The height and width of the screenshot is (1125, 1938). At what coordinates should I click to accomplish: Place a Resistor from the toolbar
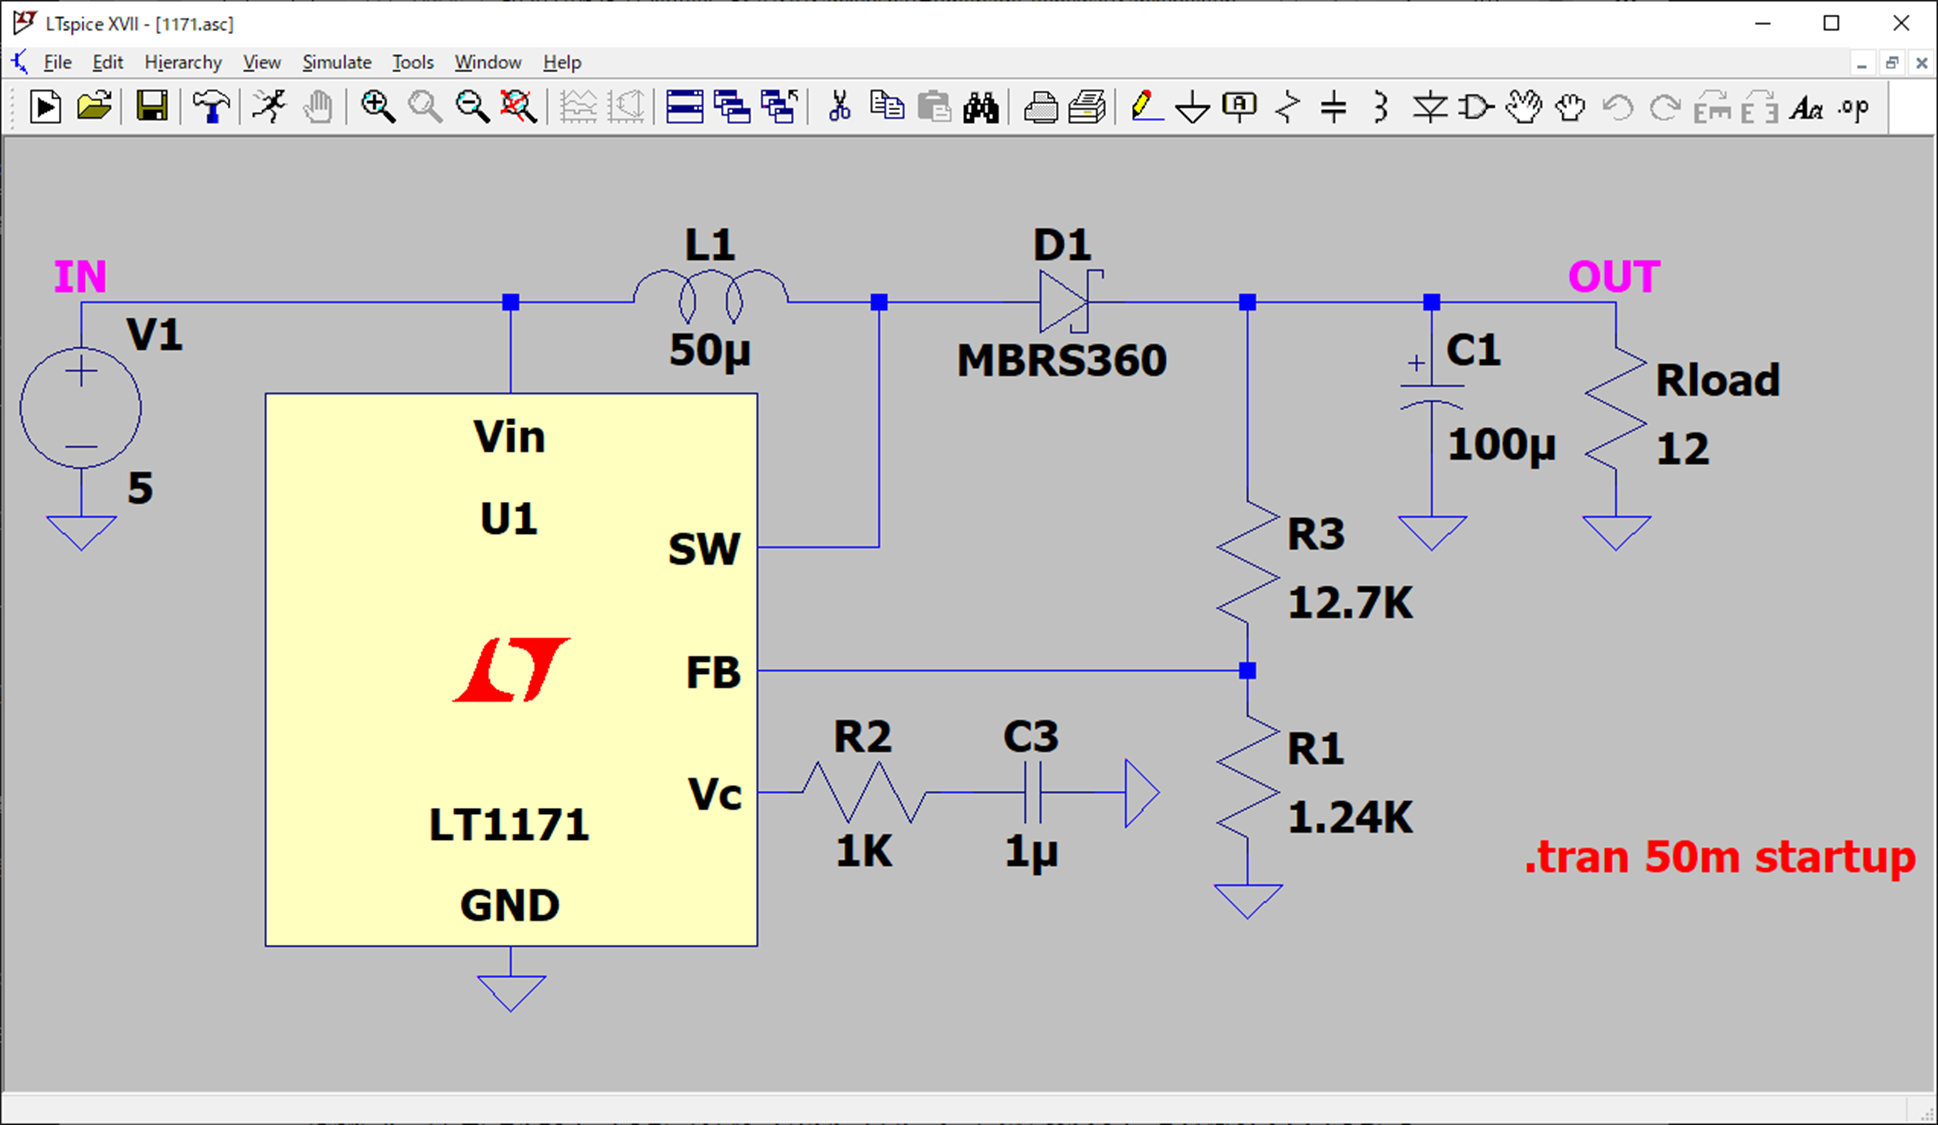(x=1288, y=106)
